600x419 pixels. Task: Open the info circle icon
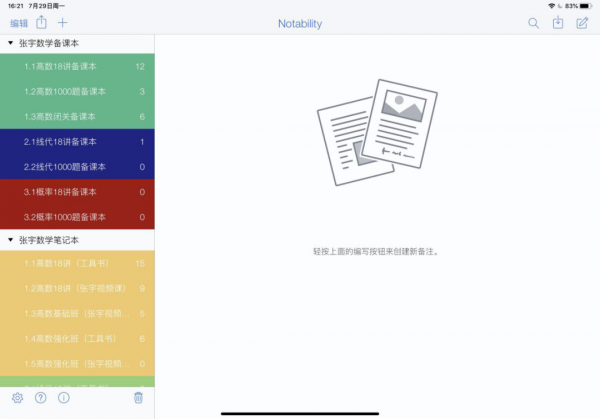click(x=64, y=398)
